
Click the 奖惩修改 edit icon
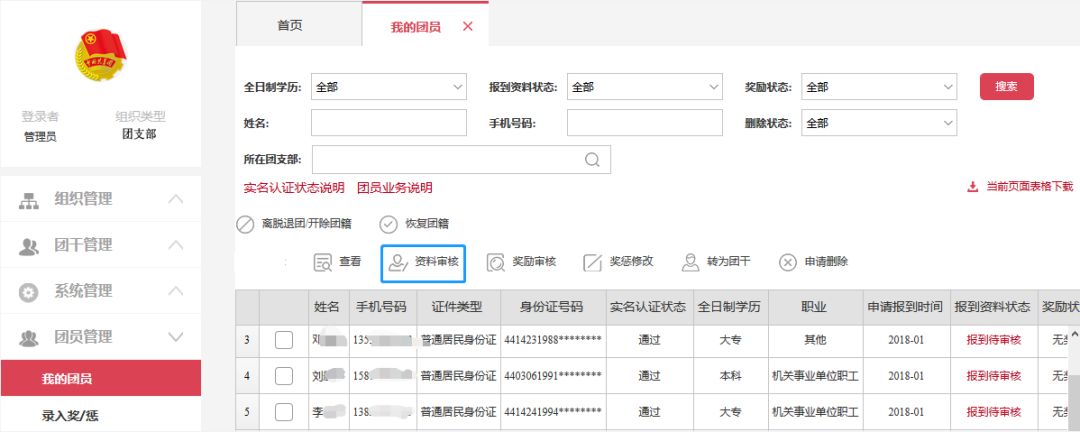(x=592, y=263)
